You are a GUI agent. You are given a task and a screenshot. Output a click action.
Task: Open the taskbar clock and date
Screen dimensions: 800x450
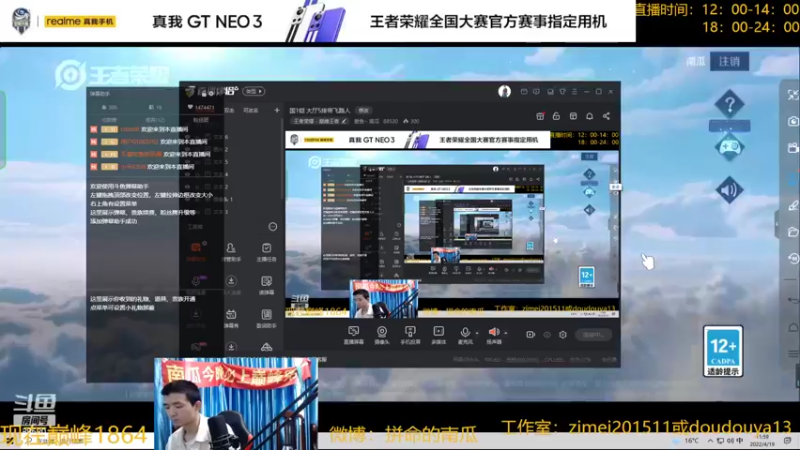point(763,440)
